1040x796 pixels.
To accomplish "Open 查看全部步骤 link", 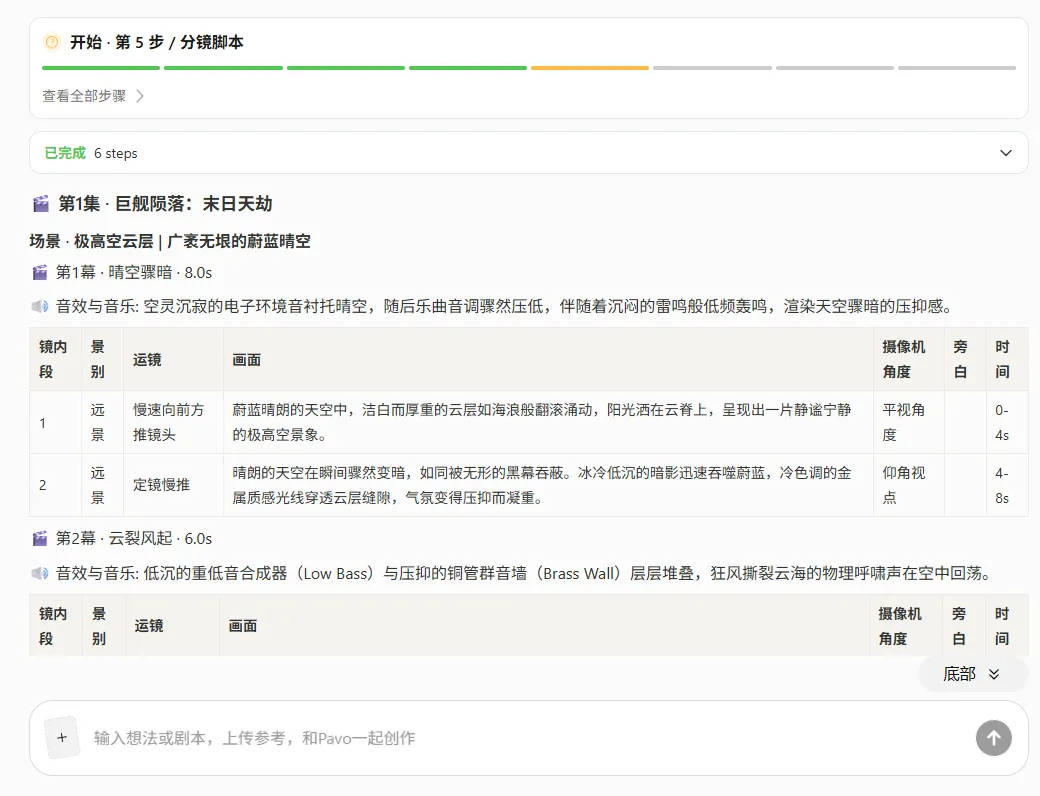I will [84, 96].
